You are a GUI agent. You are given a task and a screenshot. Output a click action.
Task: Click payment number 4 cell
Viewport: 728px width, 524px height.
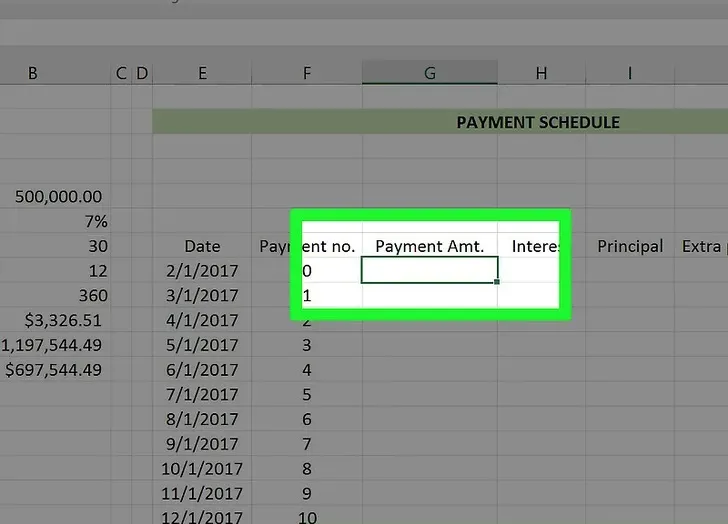[x=307, y=369]
